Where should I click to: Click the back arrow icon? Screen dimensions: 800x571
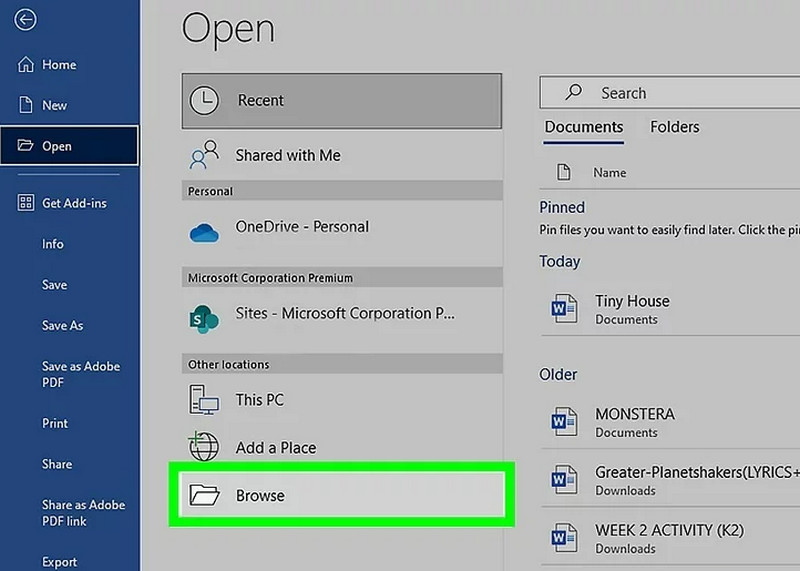coord(26,20)
